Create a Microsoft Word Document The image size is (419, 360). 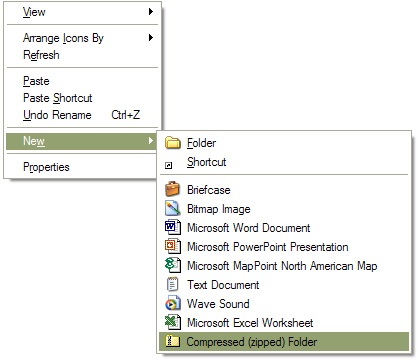(x=284, y=228)
